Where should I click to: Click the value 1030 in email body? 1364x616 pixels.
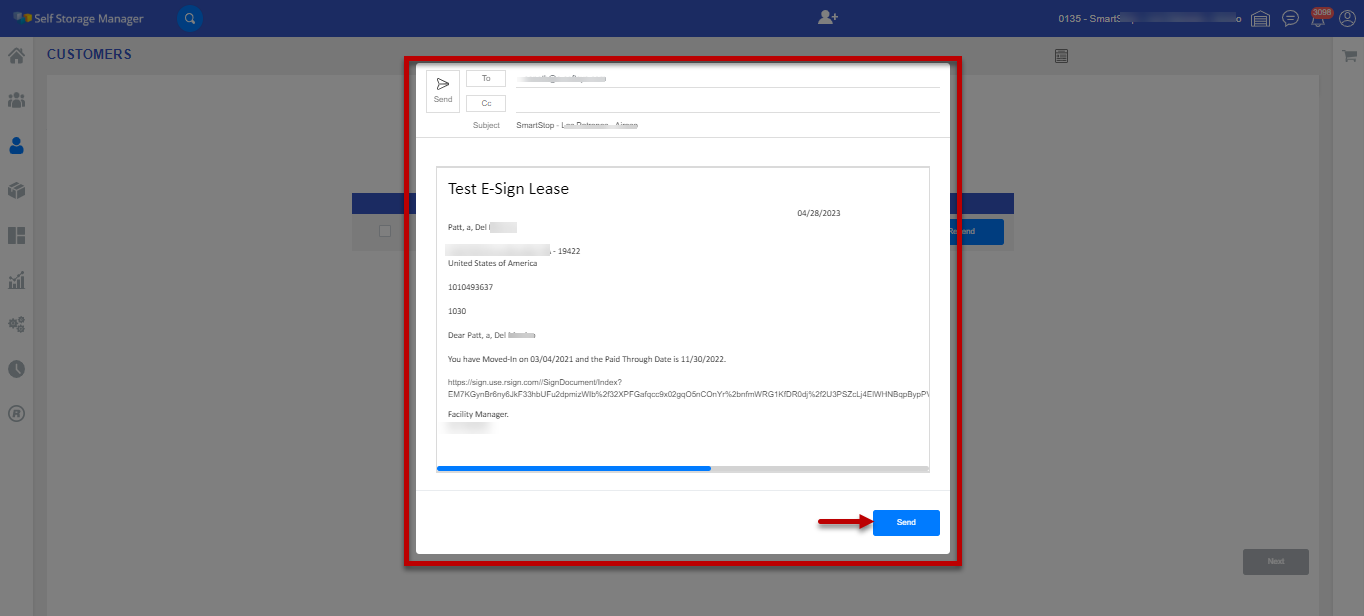[457, 311]
